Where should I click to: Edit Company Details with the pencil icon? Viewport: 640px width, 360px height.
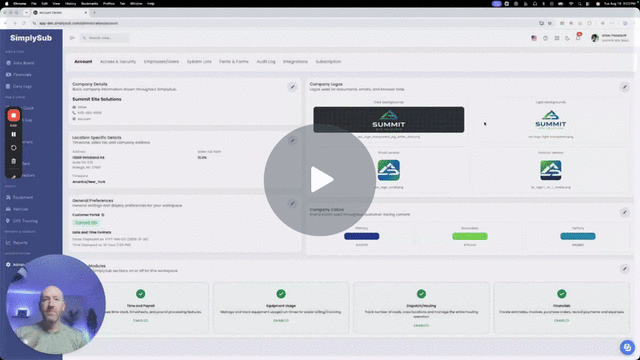pyautogui.click(x=292, y=87)
